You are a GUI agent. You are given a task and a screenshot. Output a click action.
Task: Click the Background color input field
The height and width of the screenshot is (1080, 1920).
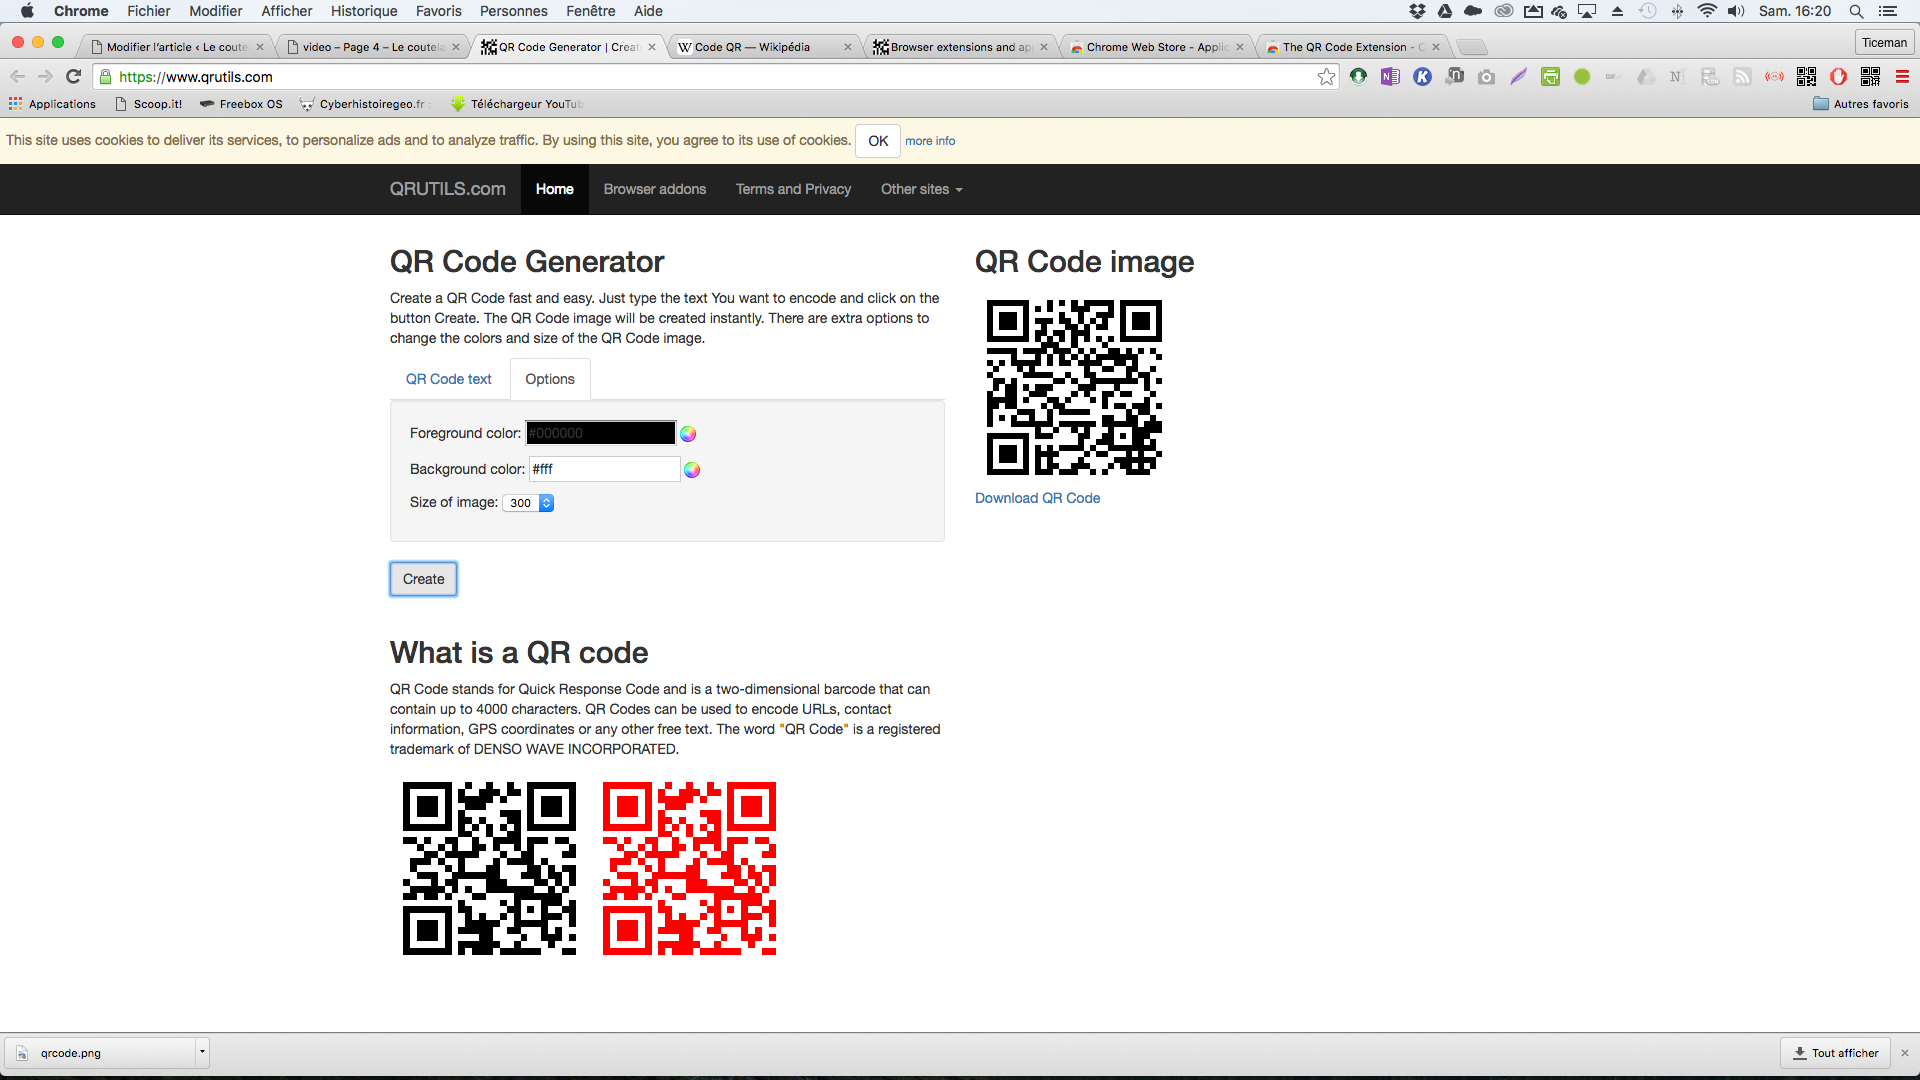coord(604,469)
